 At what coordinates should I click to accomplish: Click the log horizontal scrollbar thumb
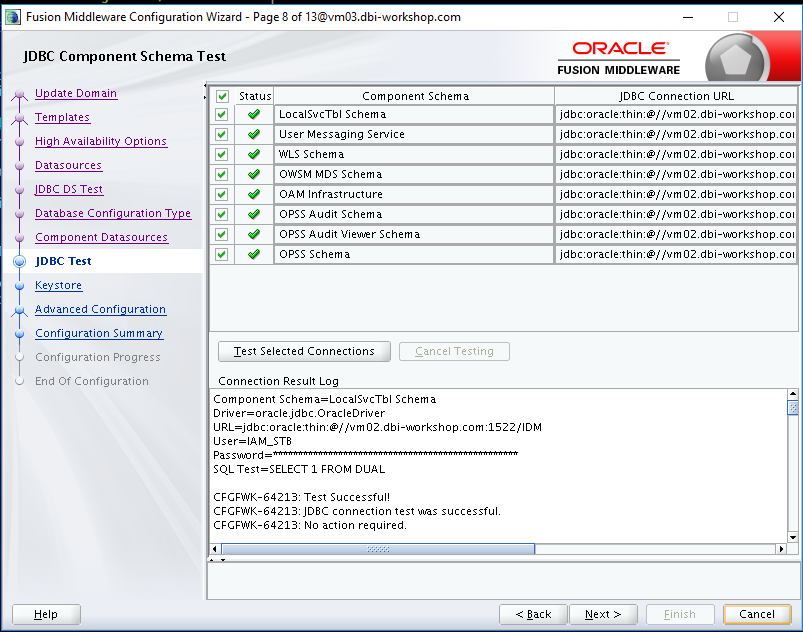point(378,549)
